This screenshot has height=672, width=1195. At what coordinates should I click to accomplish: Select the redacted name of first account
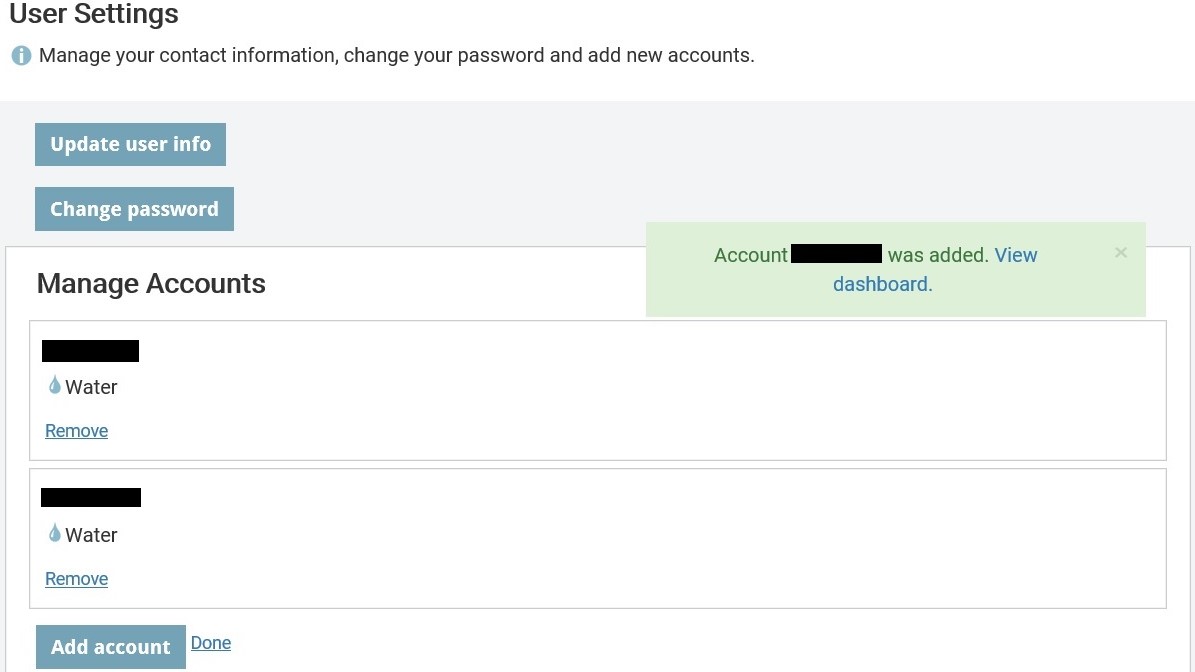(x=90, y=350)
